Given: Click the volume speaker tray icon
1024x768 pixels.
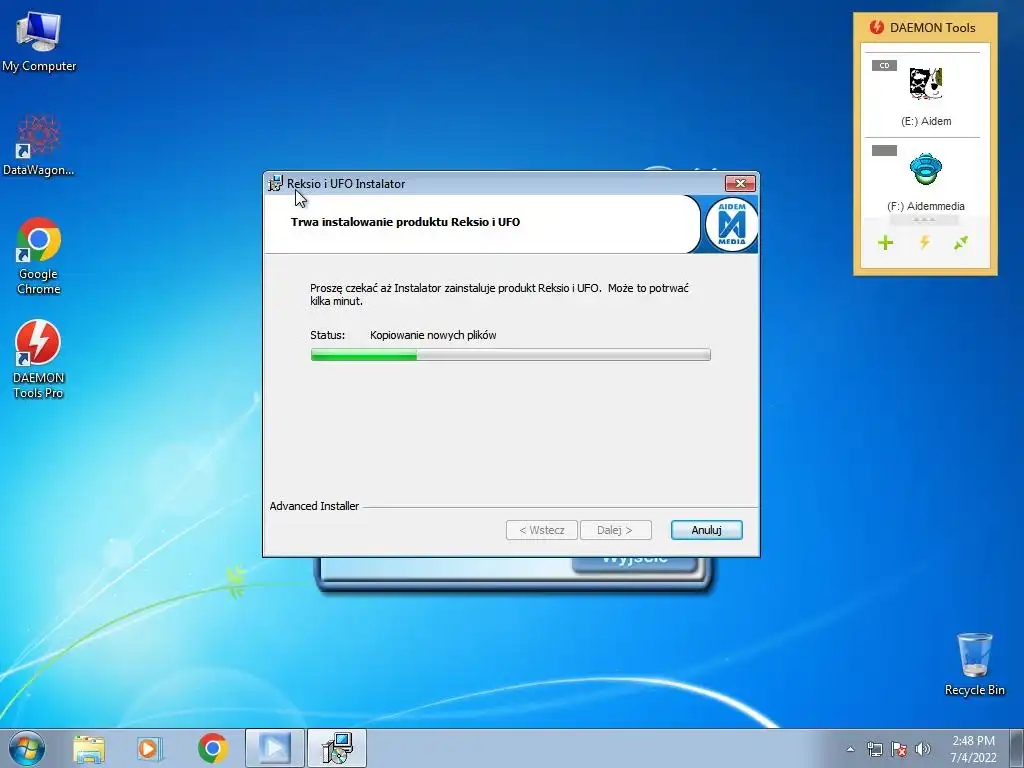Looking at the screenshot, I should click(922, 749).
